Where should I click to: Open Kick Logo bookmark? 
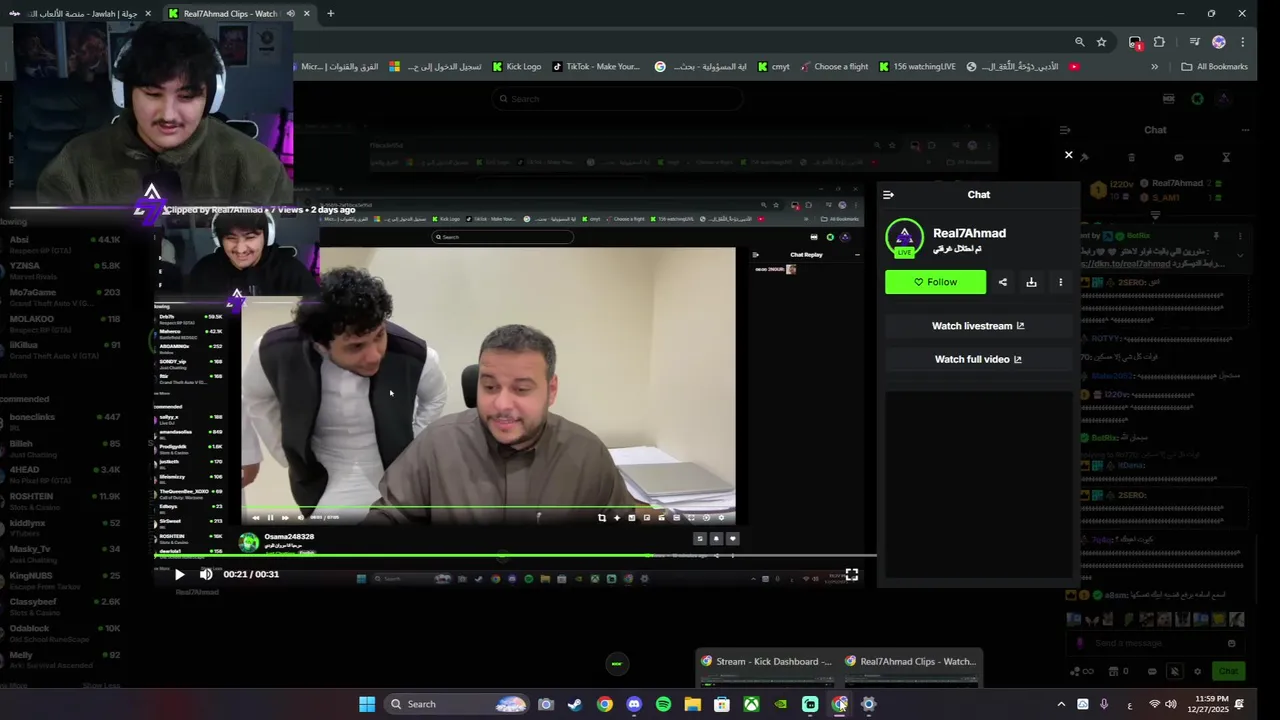pyautogui.click(x=517, y=67)
